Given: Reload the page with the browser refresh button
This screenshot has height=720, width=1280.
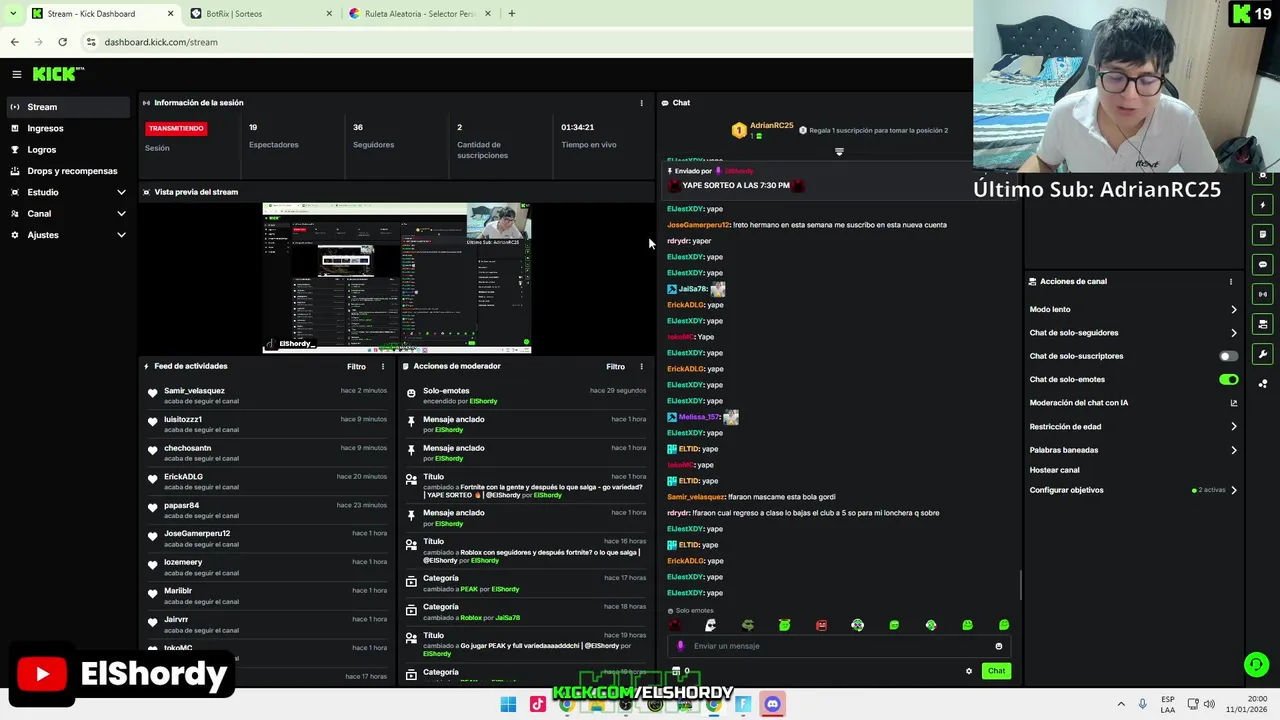Looking at the screenshot, I should click(x=62, y=42).
